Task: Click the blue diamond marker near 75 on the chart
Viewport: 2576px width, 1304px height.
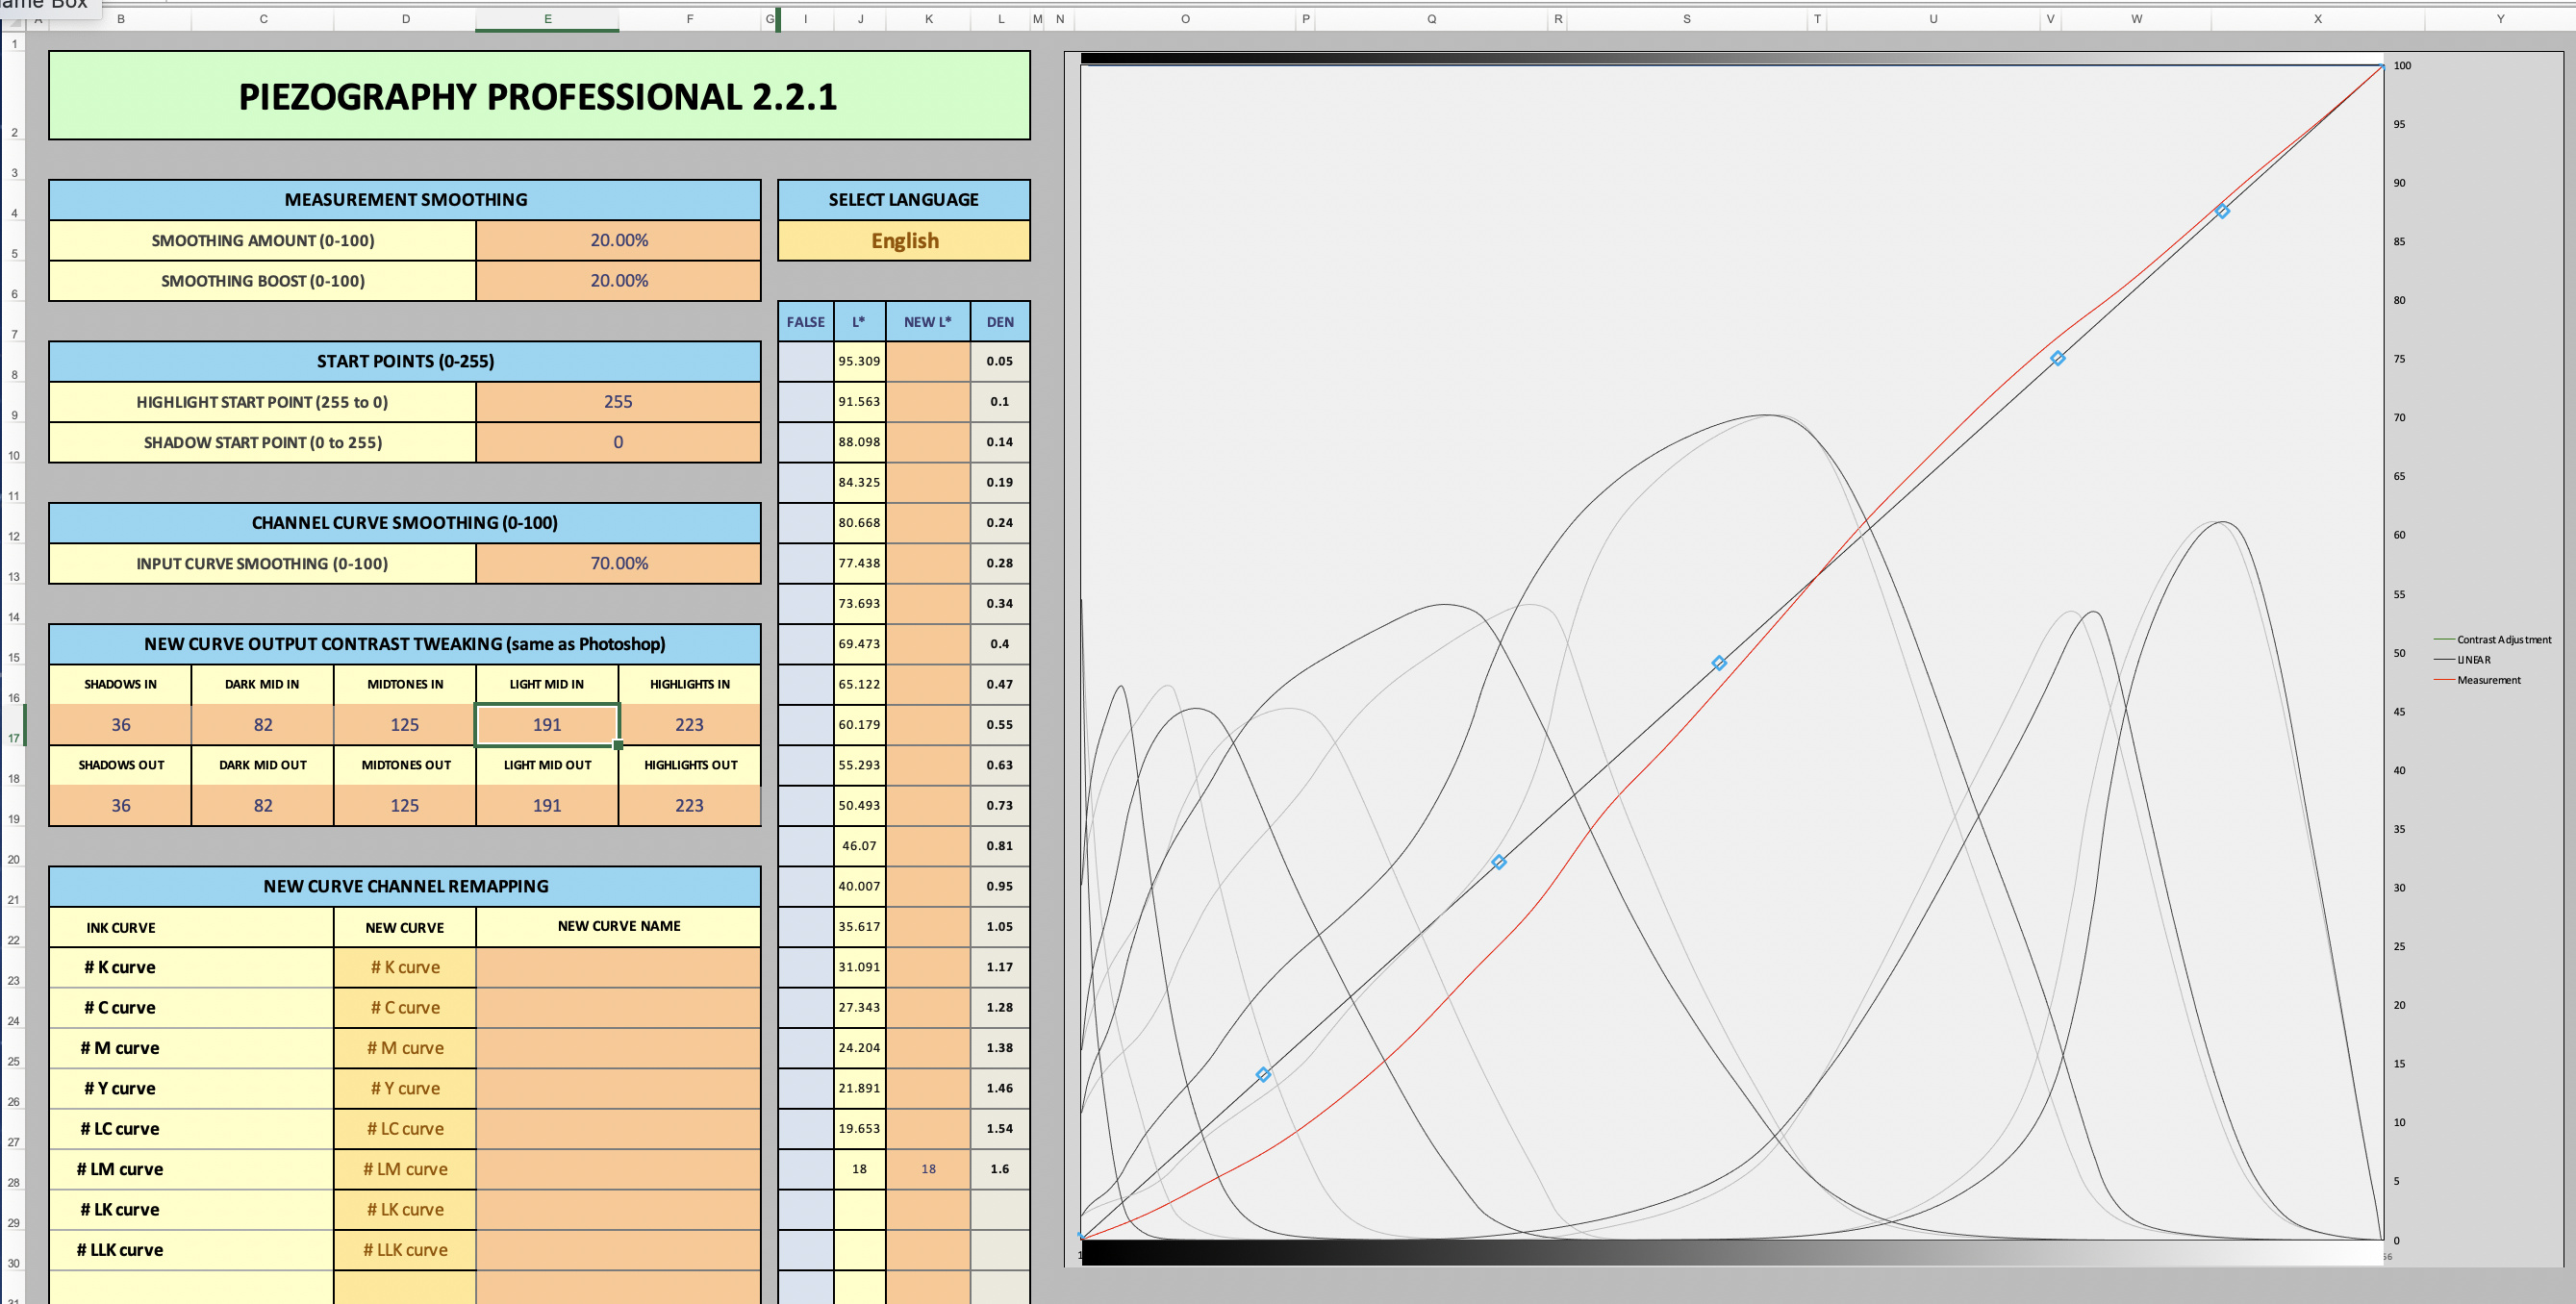Action: (2058, 358)
